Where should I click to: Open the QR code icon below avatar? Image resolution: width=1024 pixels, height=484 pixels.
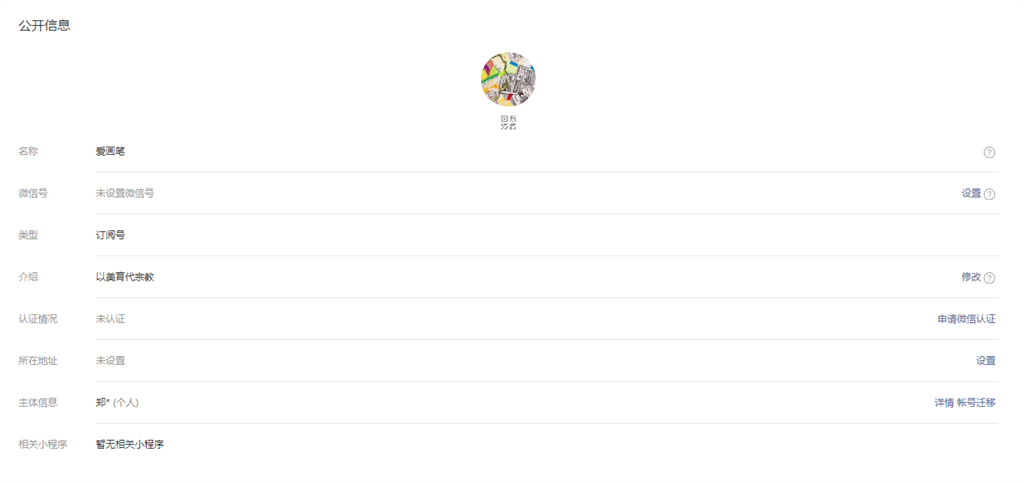click(508, 123)
